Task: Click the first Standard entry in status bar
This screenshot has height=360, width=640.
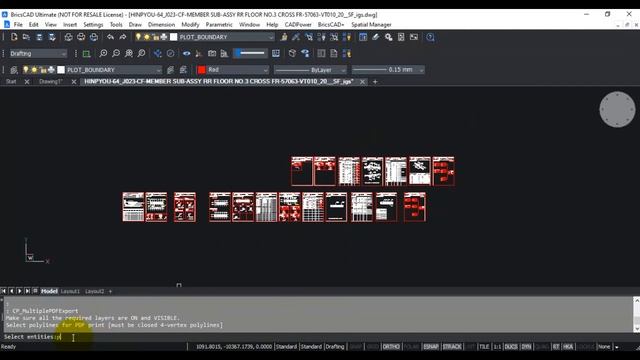Action: (x=286, y=347)
